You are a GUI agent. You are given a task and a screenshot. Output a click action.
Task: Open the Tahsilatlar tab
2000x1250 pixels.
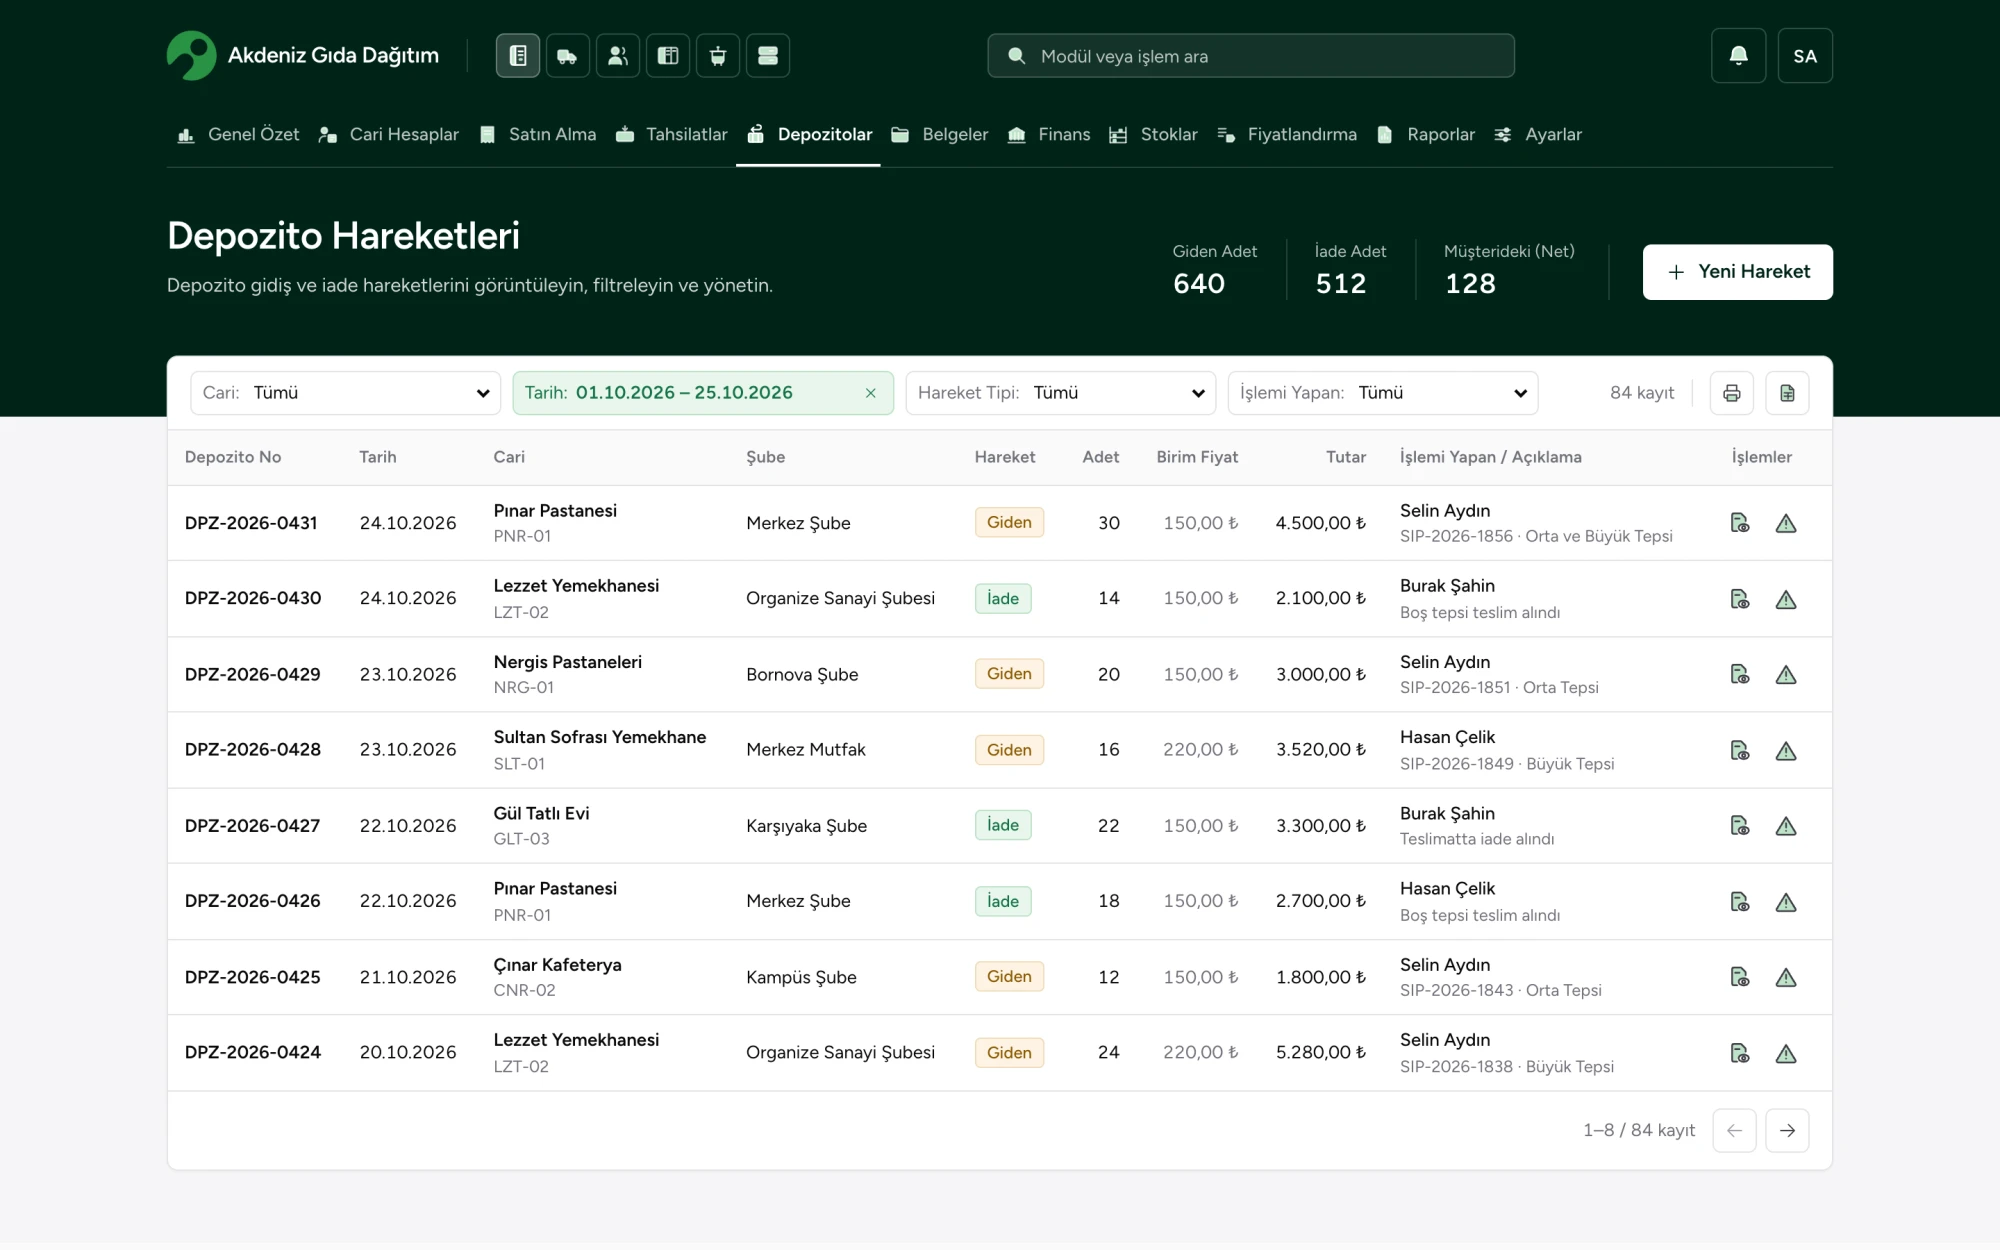click(671, 135)
